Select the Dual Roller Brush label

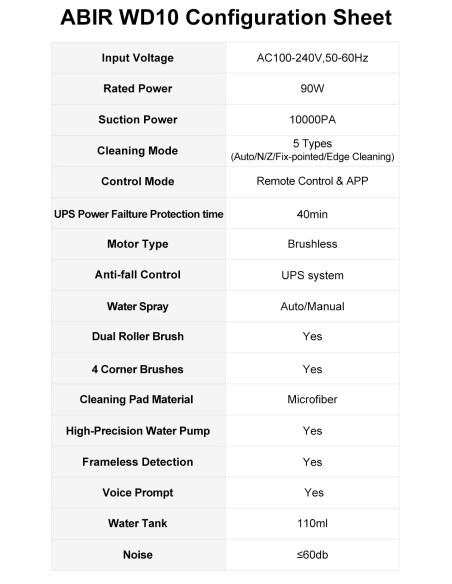138,336
